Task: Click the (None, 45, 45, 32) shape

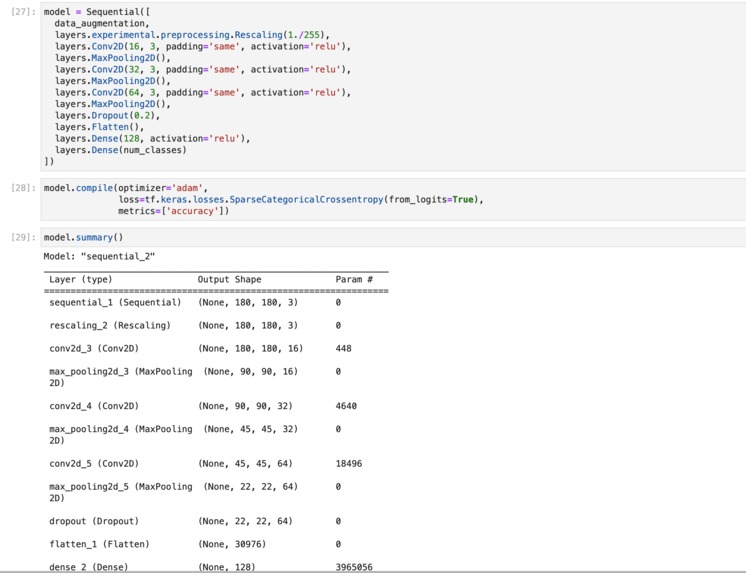Action: point(250,429)
